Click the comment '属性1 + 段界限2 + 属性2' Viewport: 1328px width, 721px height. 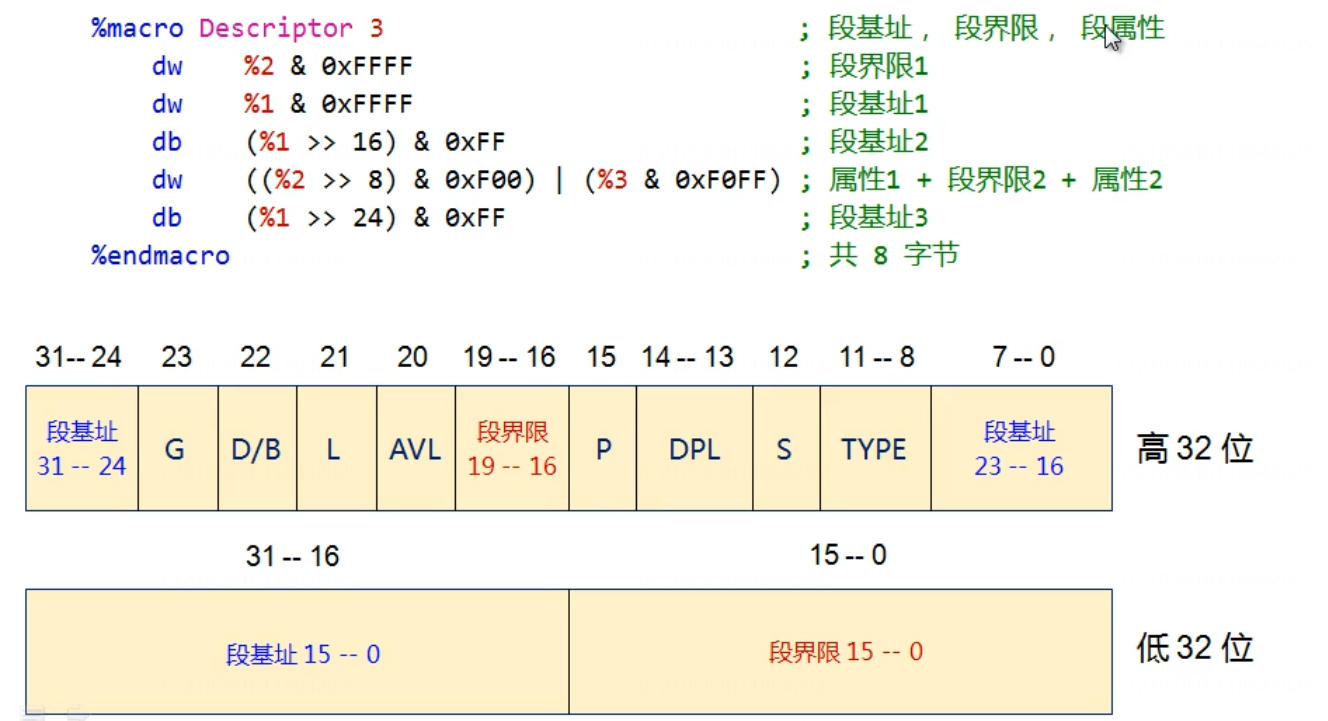995,179
